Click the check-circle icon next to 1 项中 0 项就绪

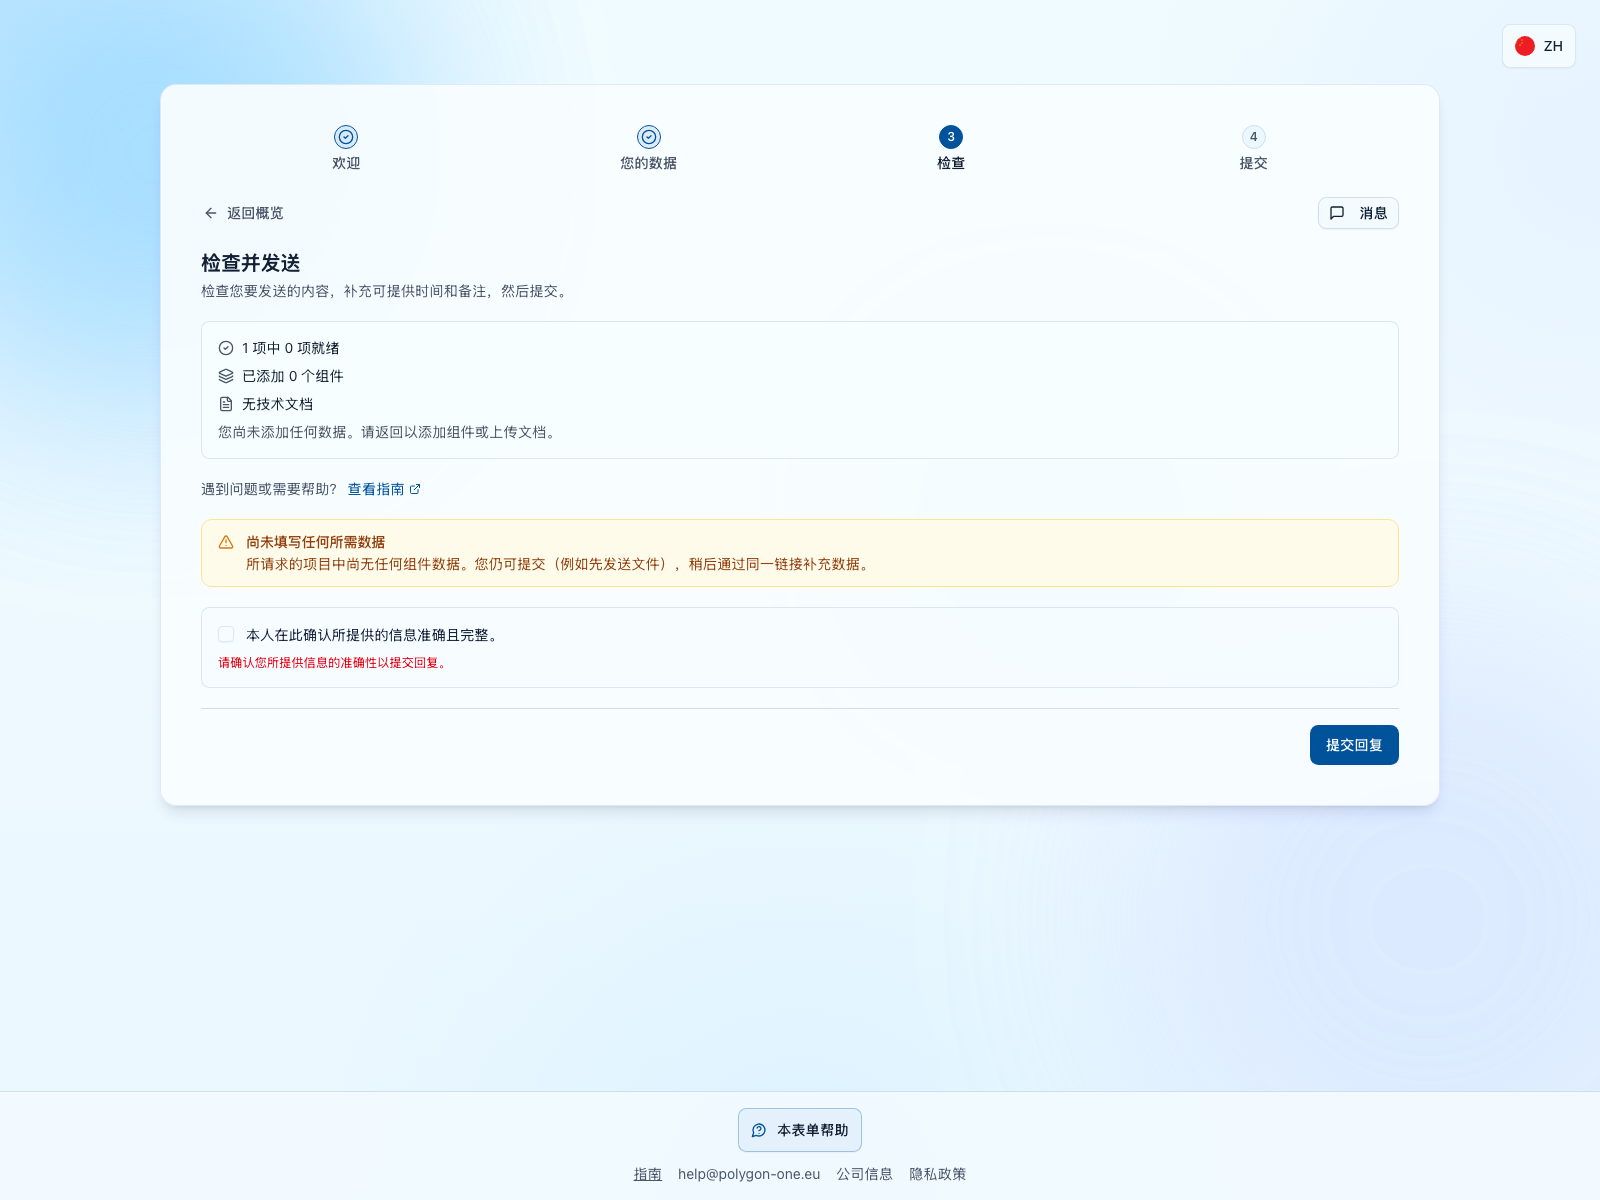tap(226, 348)
